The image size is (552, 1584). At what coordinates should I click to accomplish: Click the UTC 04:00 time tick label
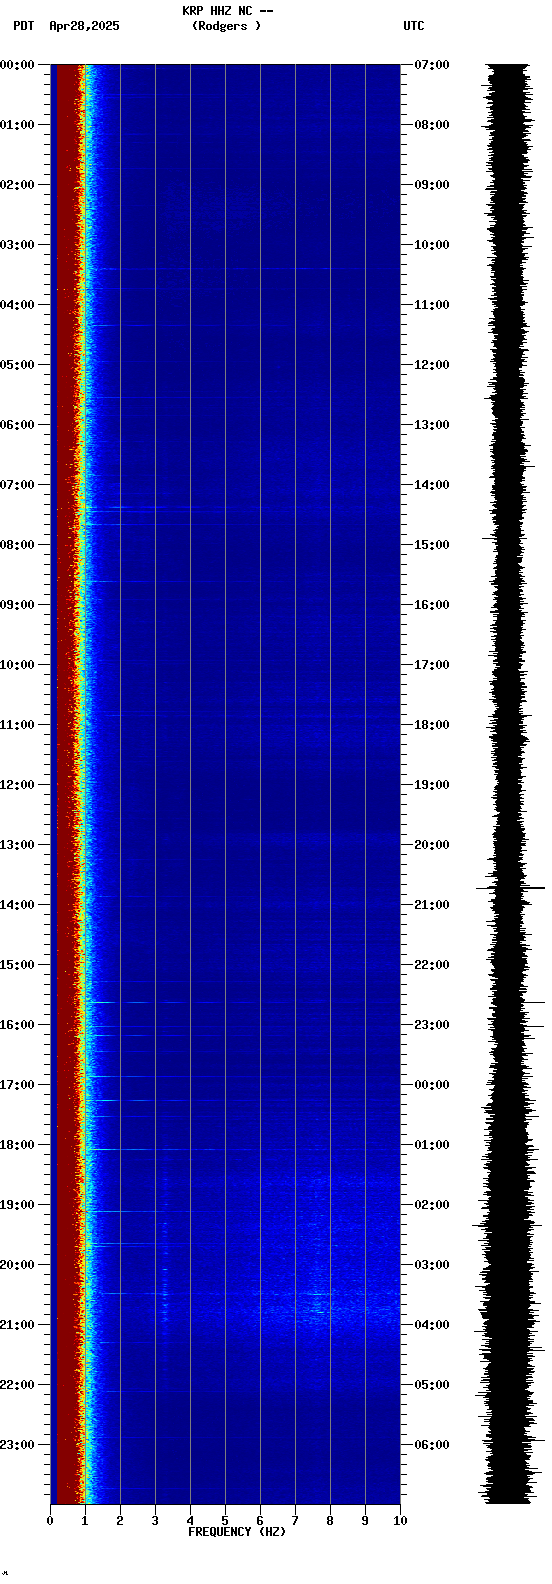(432, 1325)
